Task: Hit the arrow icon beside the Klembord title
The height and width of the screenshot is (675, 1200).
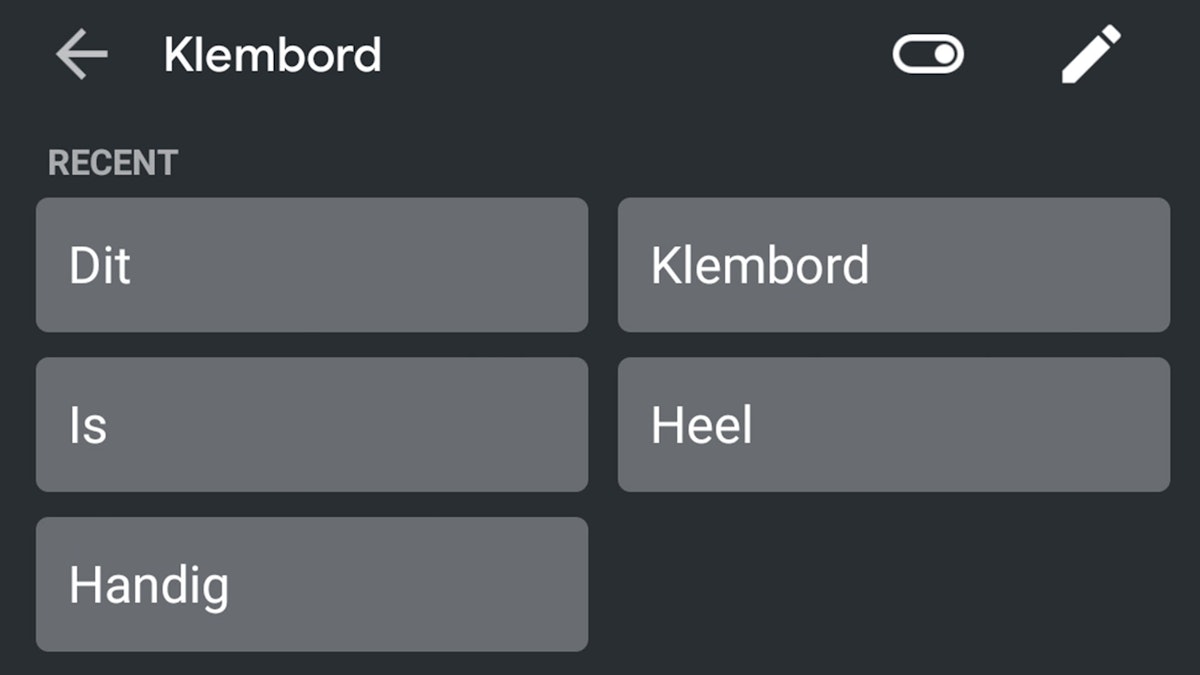Action: [83, 54]
